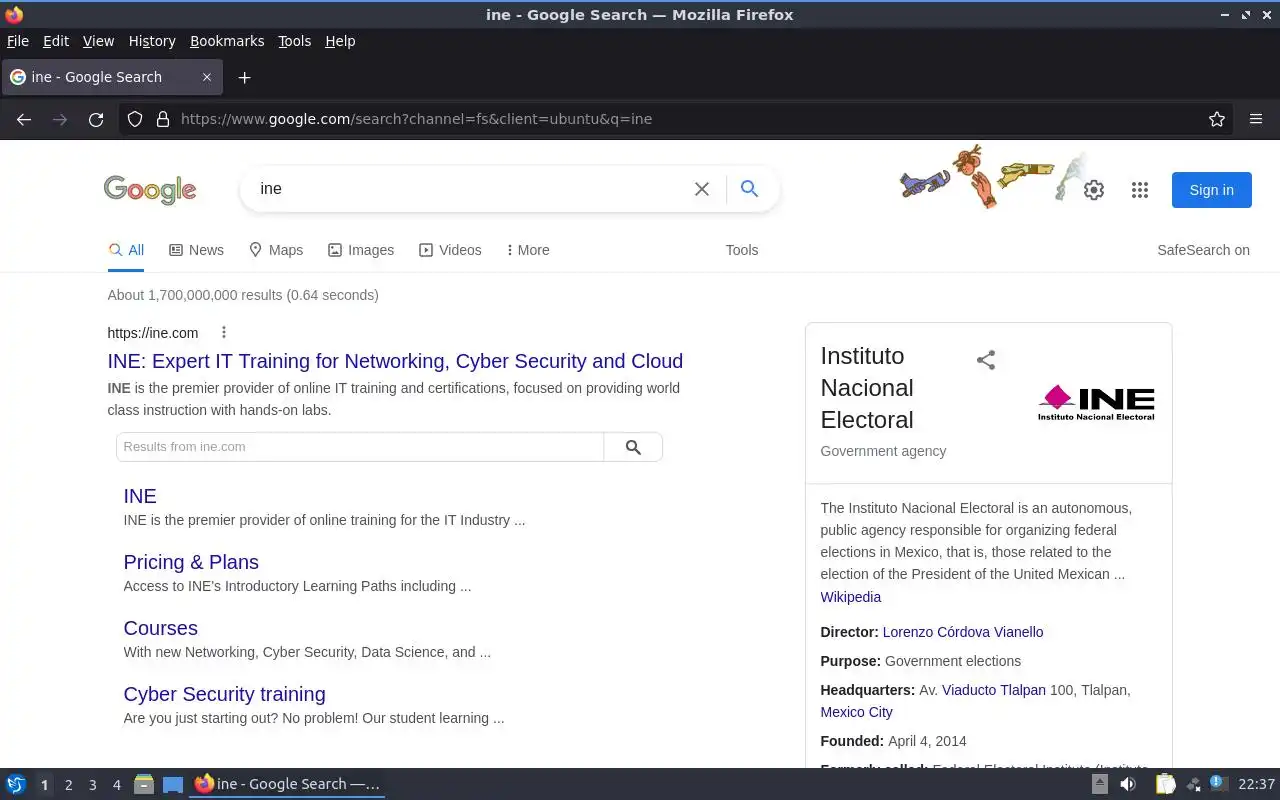Click the Sign in button
The height and width of the screenshot is (800, 1280).
(x=1211, y=190)
